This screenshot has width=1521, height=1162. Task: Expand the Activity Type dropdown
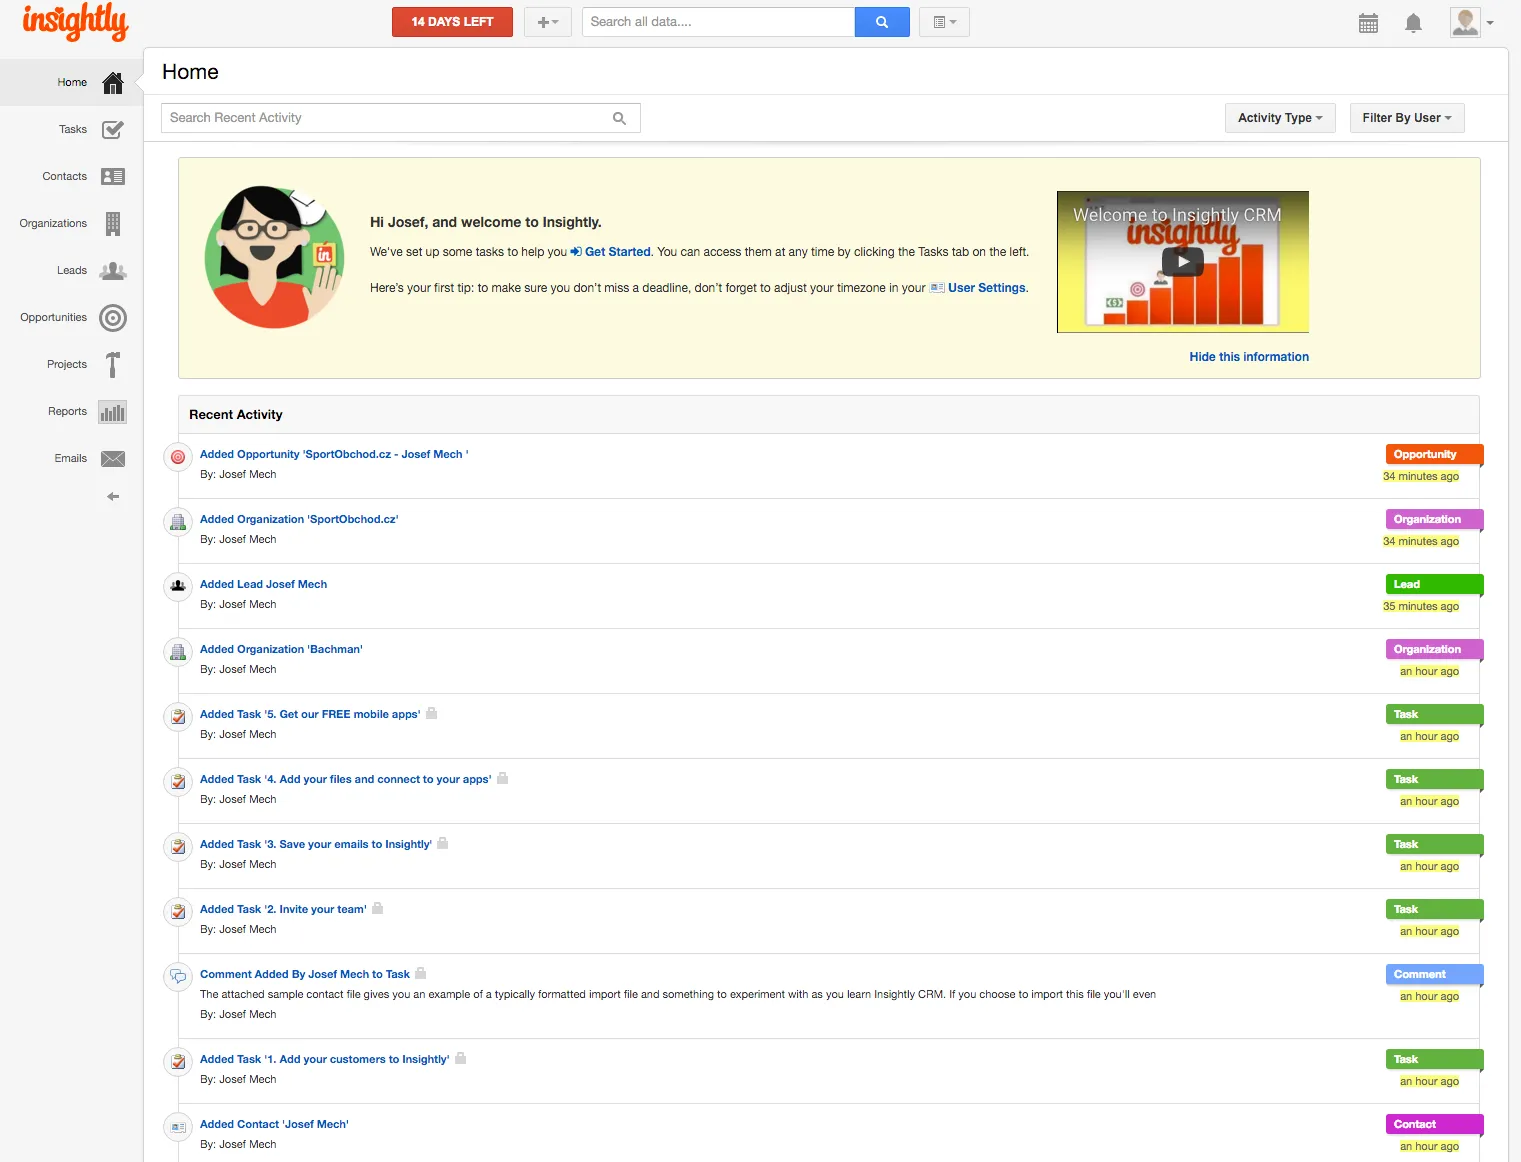pos(1280,118)
